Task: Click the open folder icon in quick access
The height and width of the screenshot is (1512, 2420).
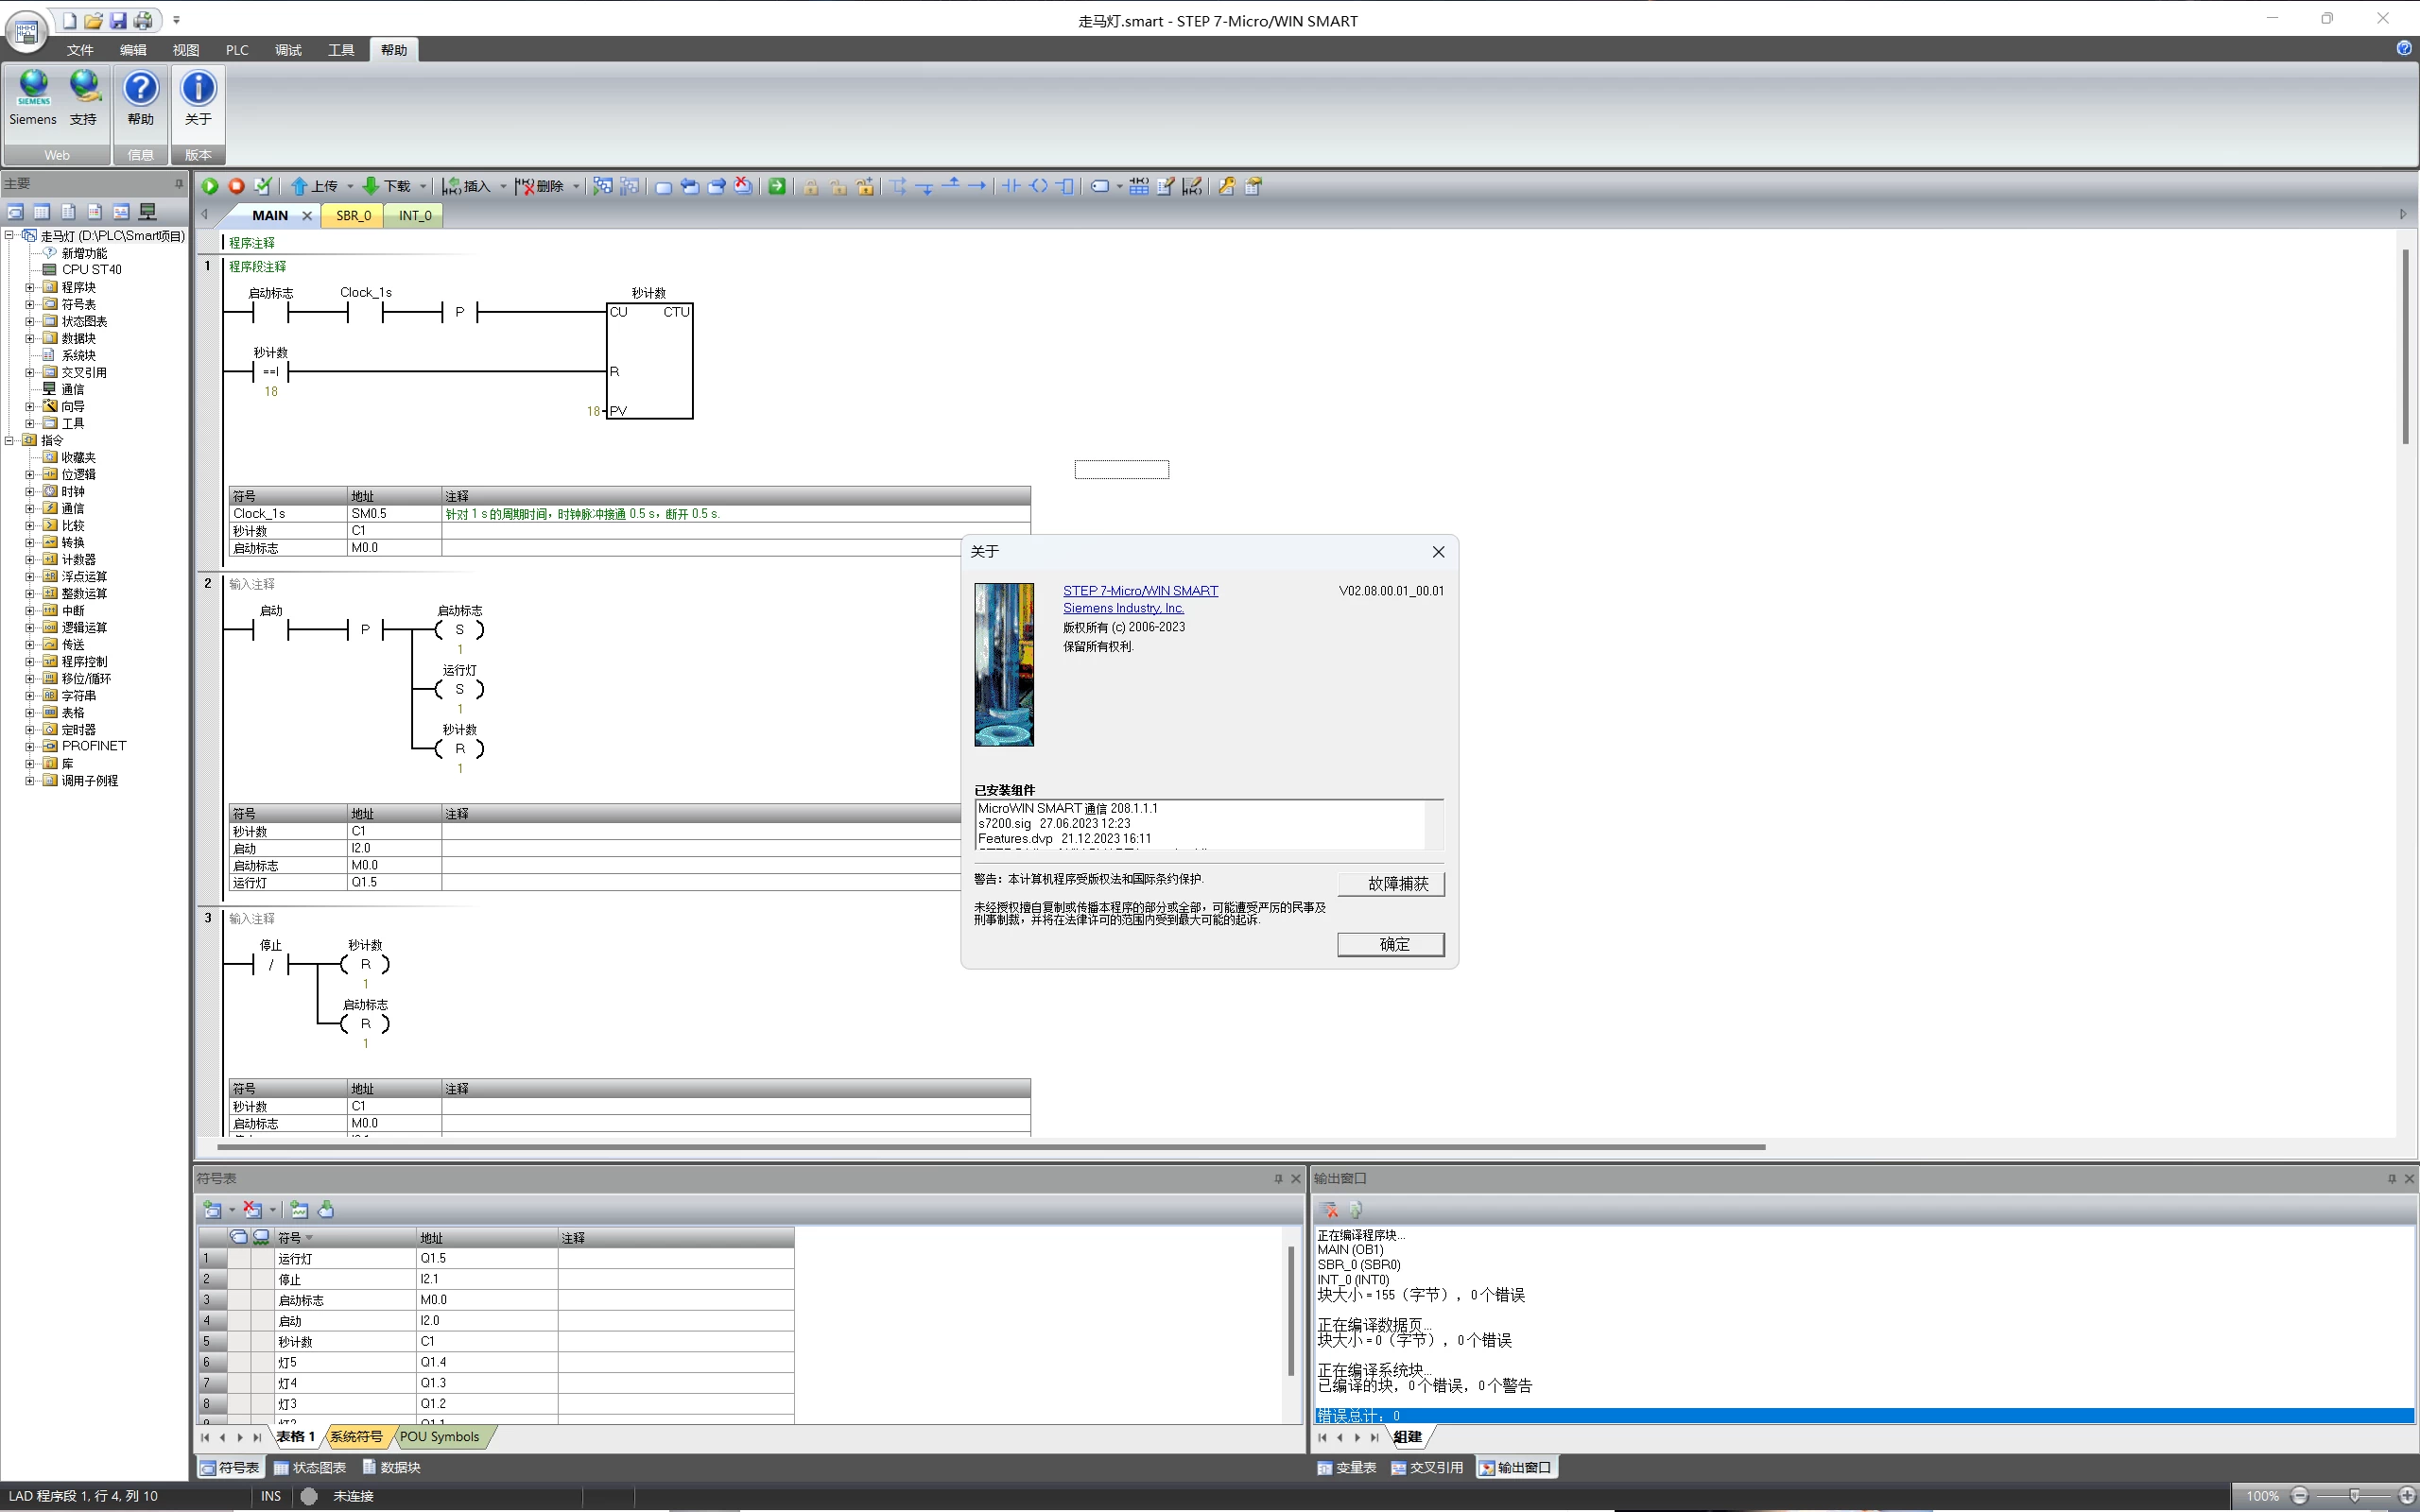Action: (x=93, y=20)
